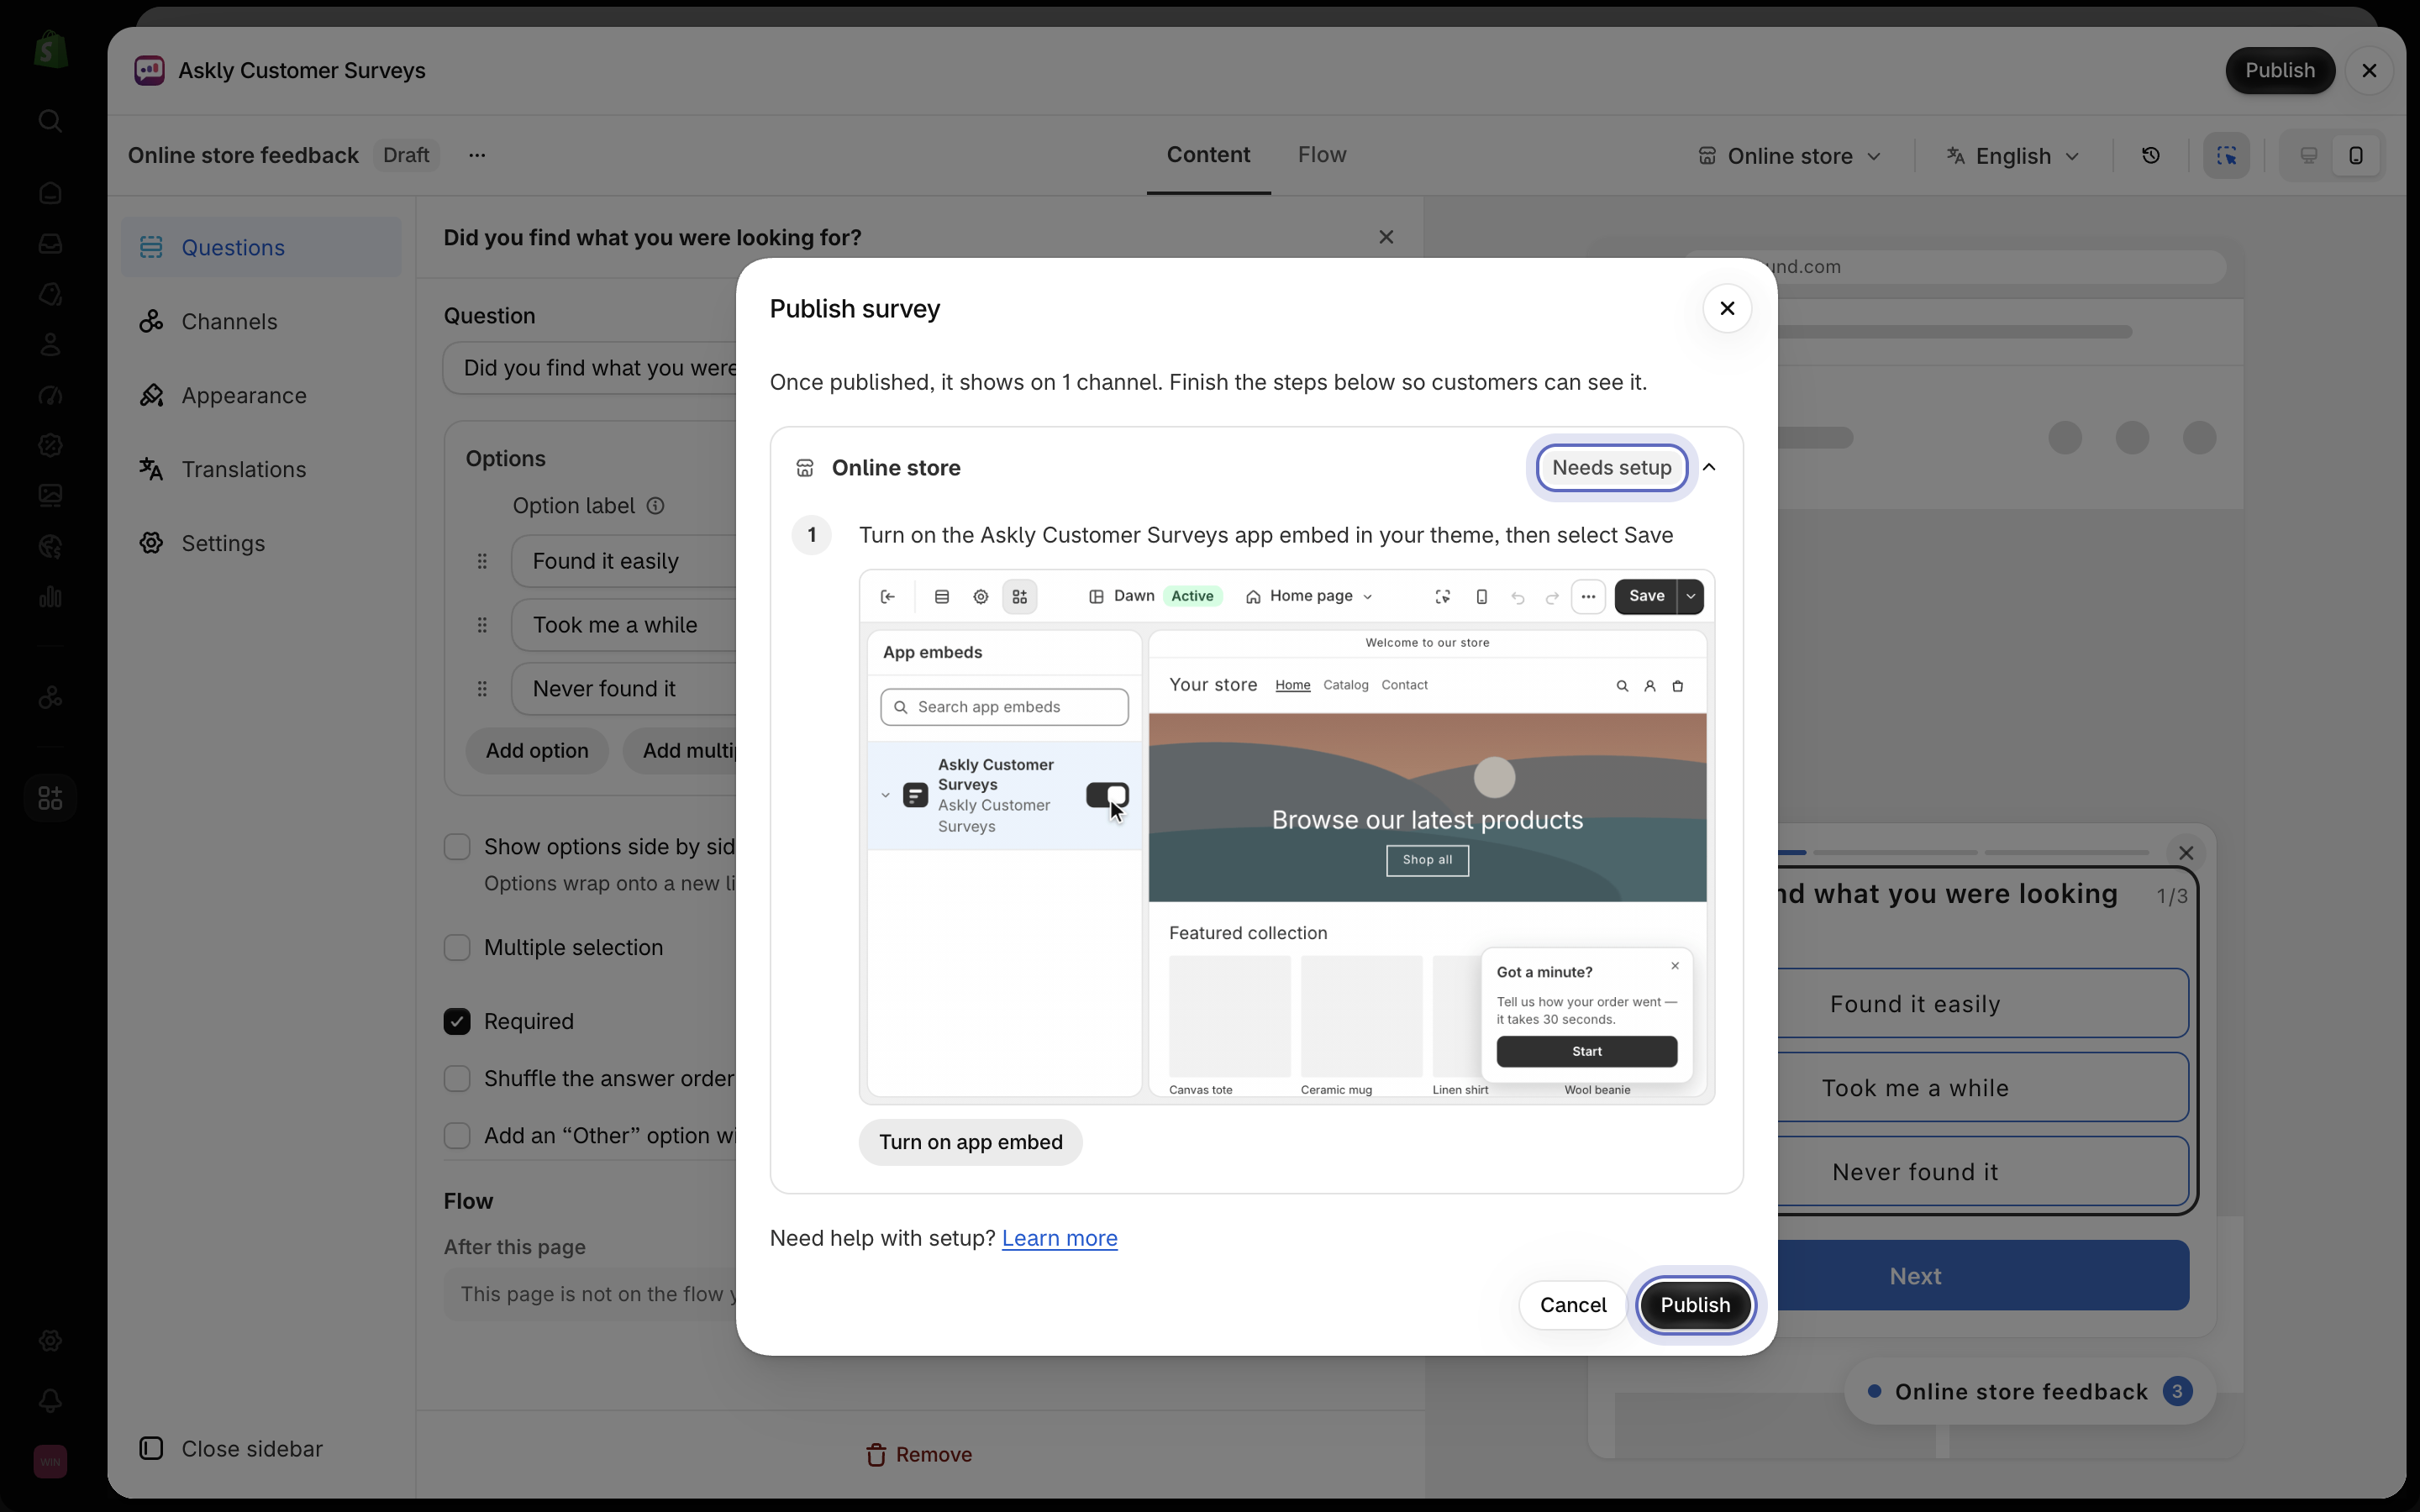The height and width of the screenshot is (1512, 2420).
Task: Open the Shopify search icon in sidebar
Action: 50,121
